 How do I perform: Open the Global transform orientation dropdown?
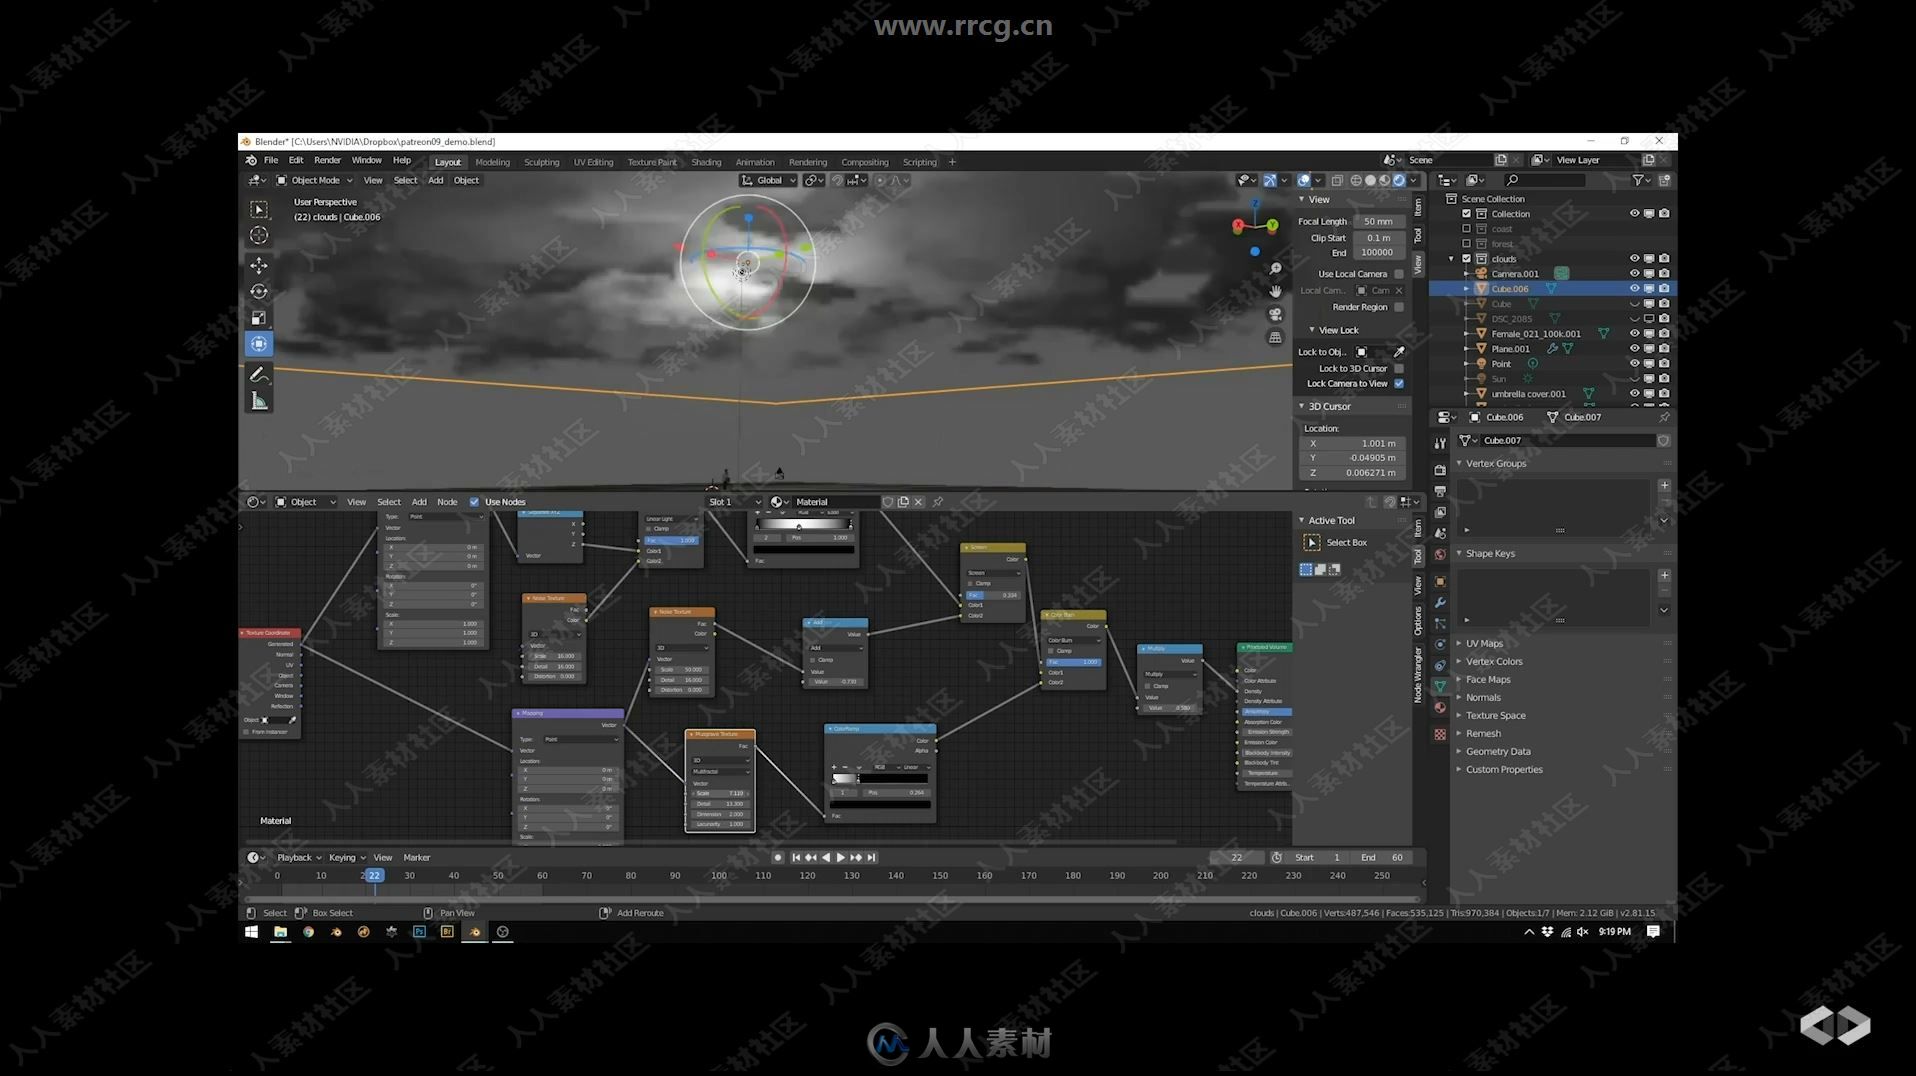click(x=768, y=180)
